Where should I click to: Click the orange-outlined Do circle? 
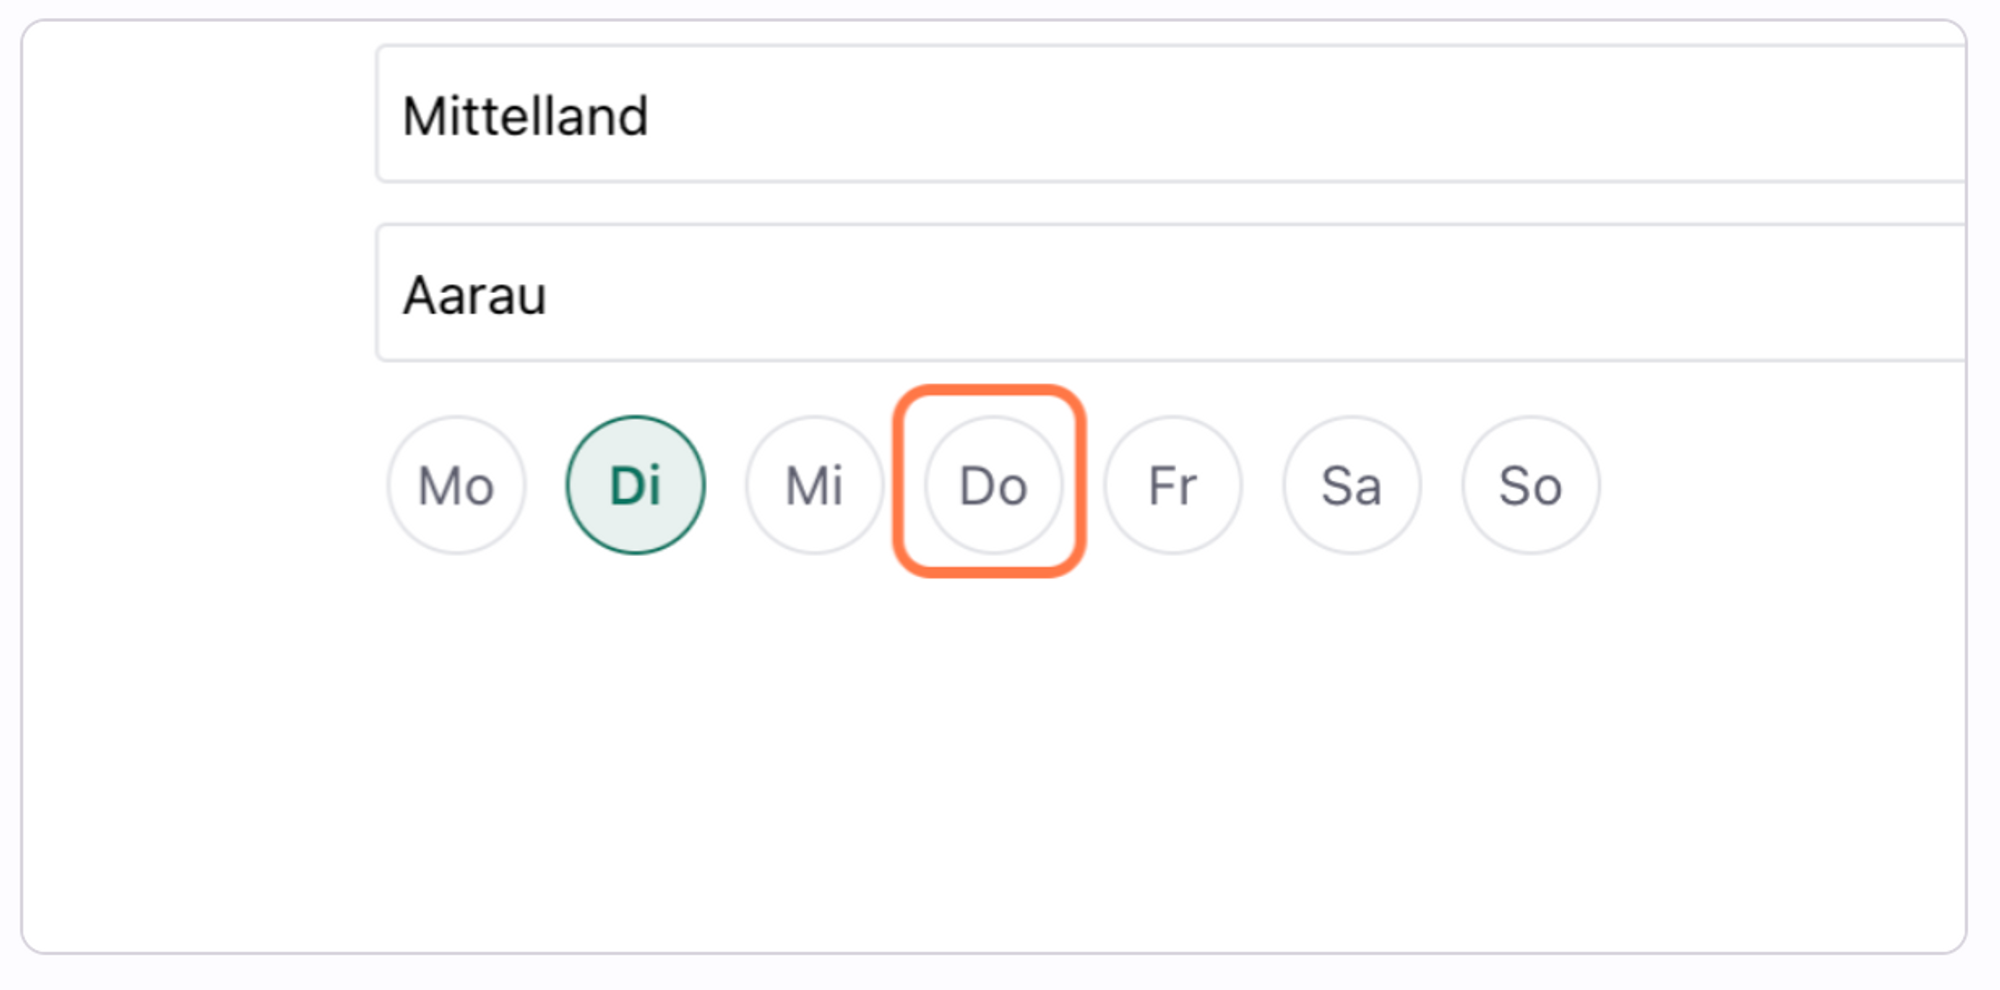click(993, 486)
